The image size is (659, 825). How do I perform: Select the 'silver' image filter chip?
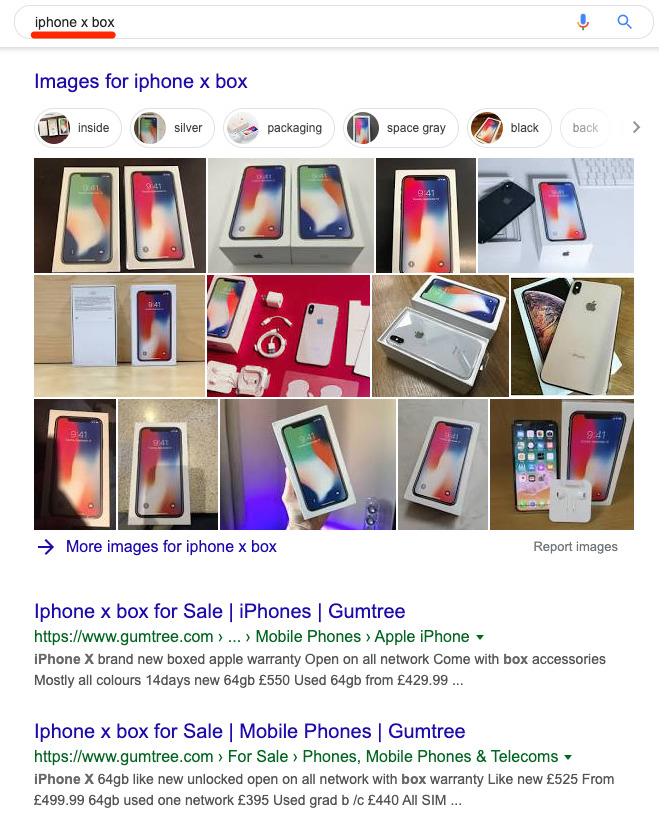[173, 128]
